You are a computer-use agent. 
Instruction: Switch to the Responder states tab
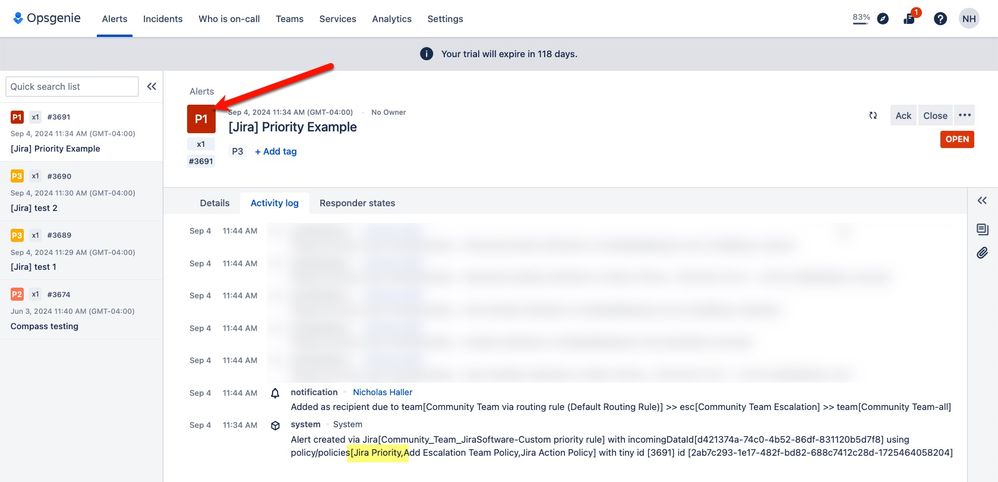point(357,203)
